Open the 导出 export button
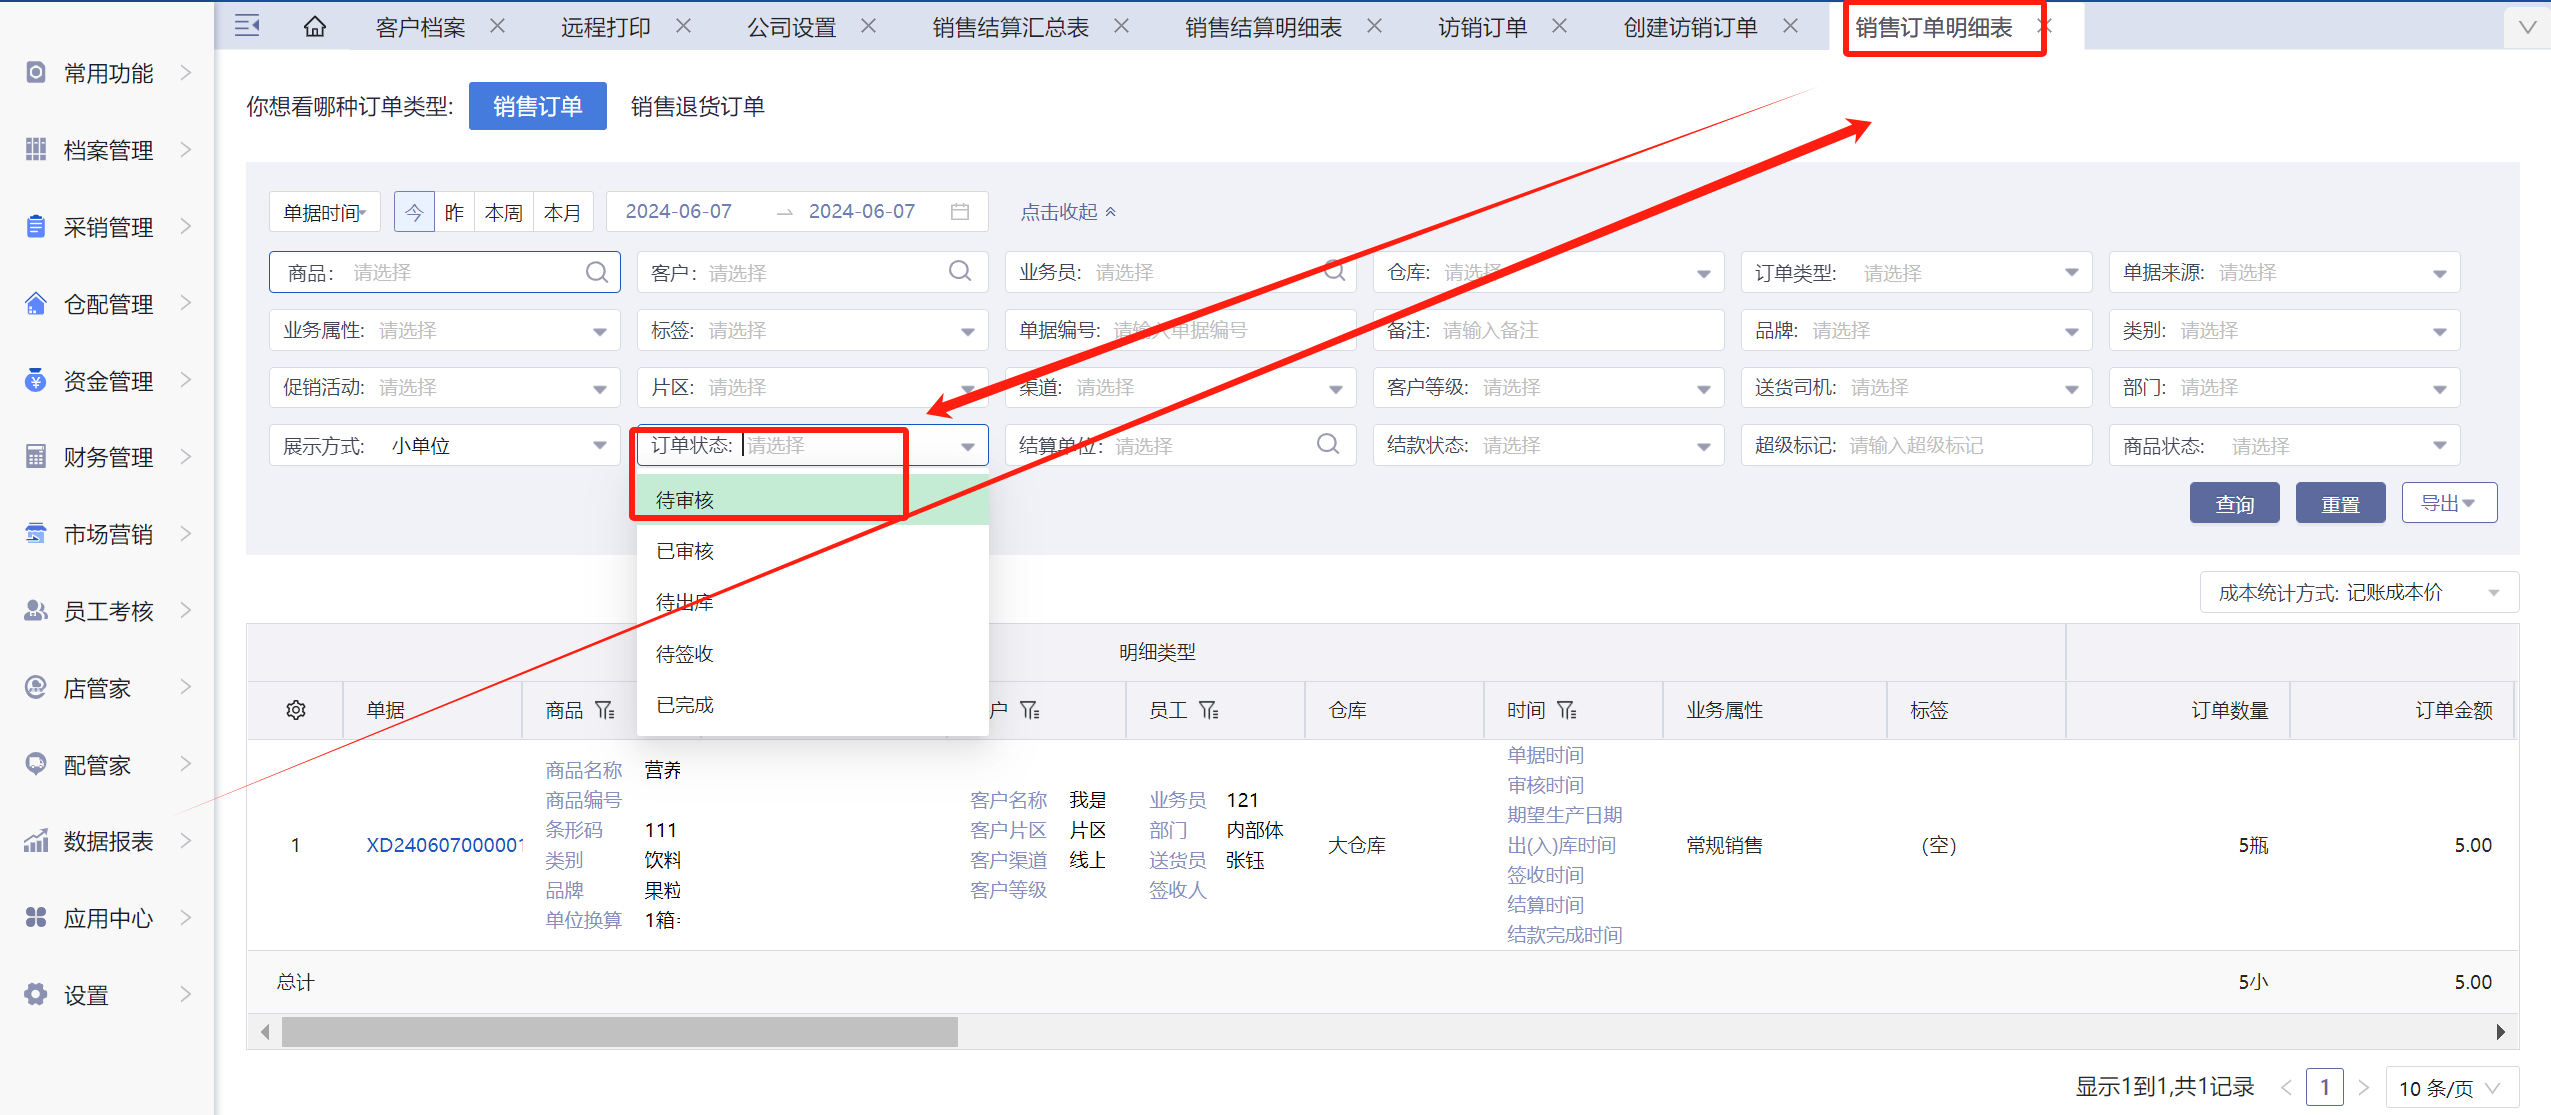 coord(2450,503)
